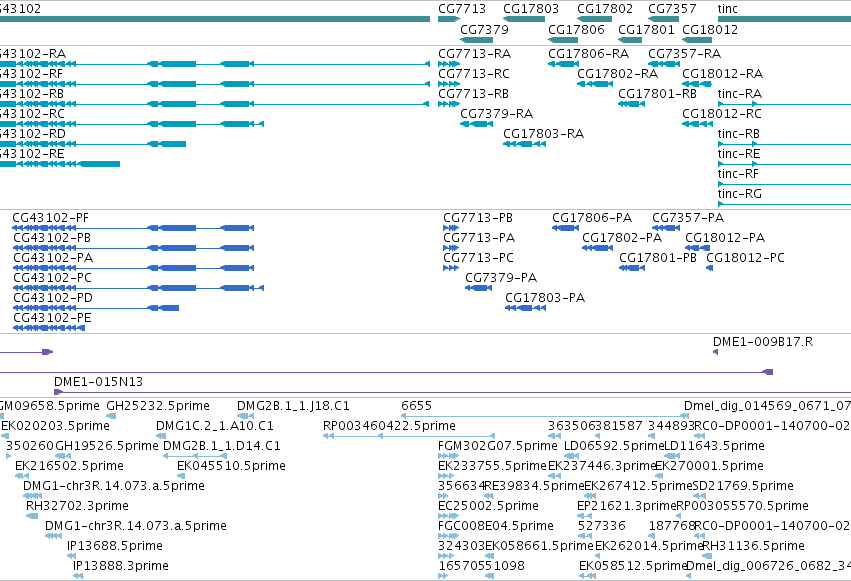Select protein CG17801-PB
Screen dimensions: 851x581
[x=632, y=268]
